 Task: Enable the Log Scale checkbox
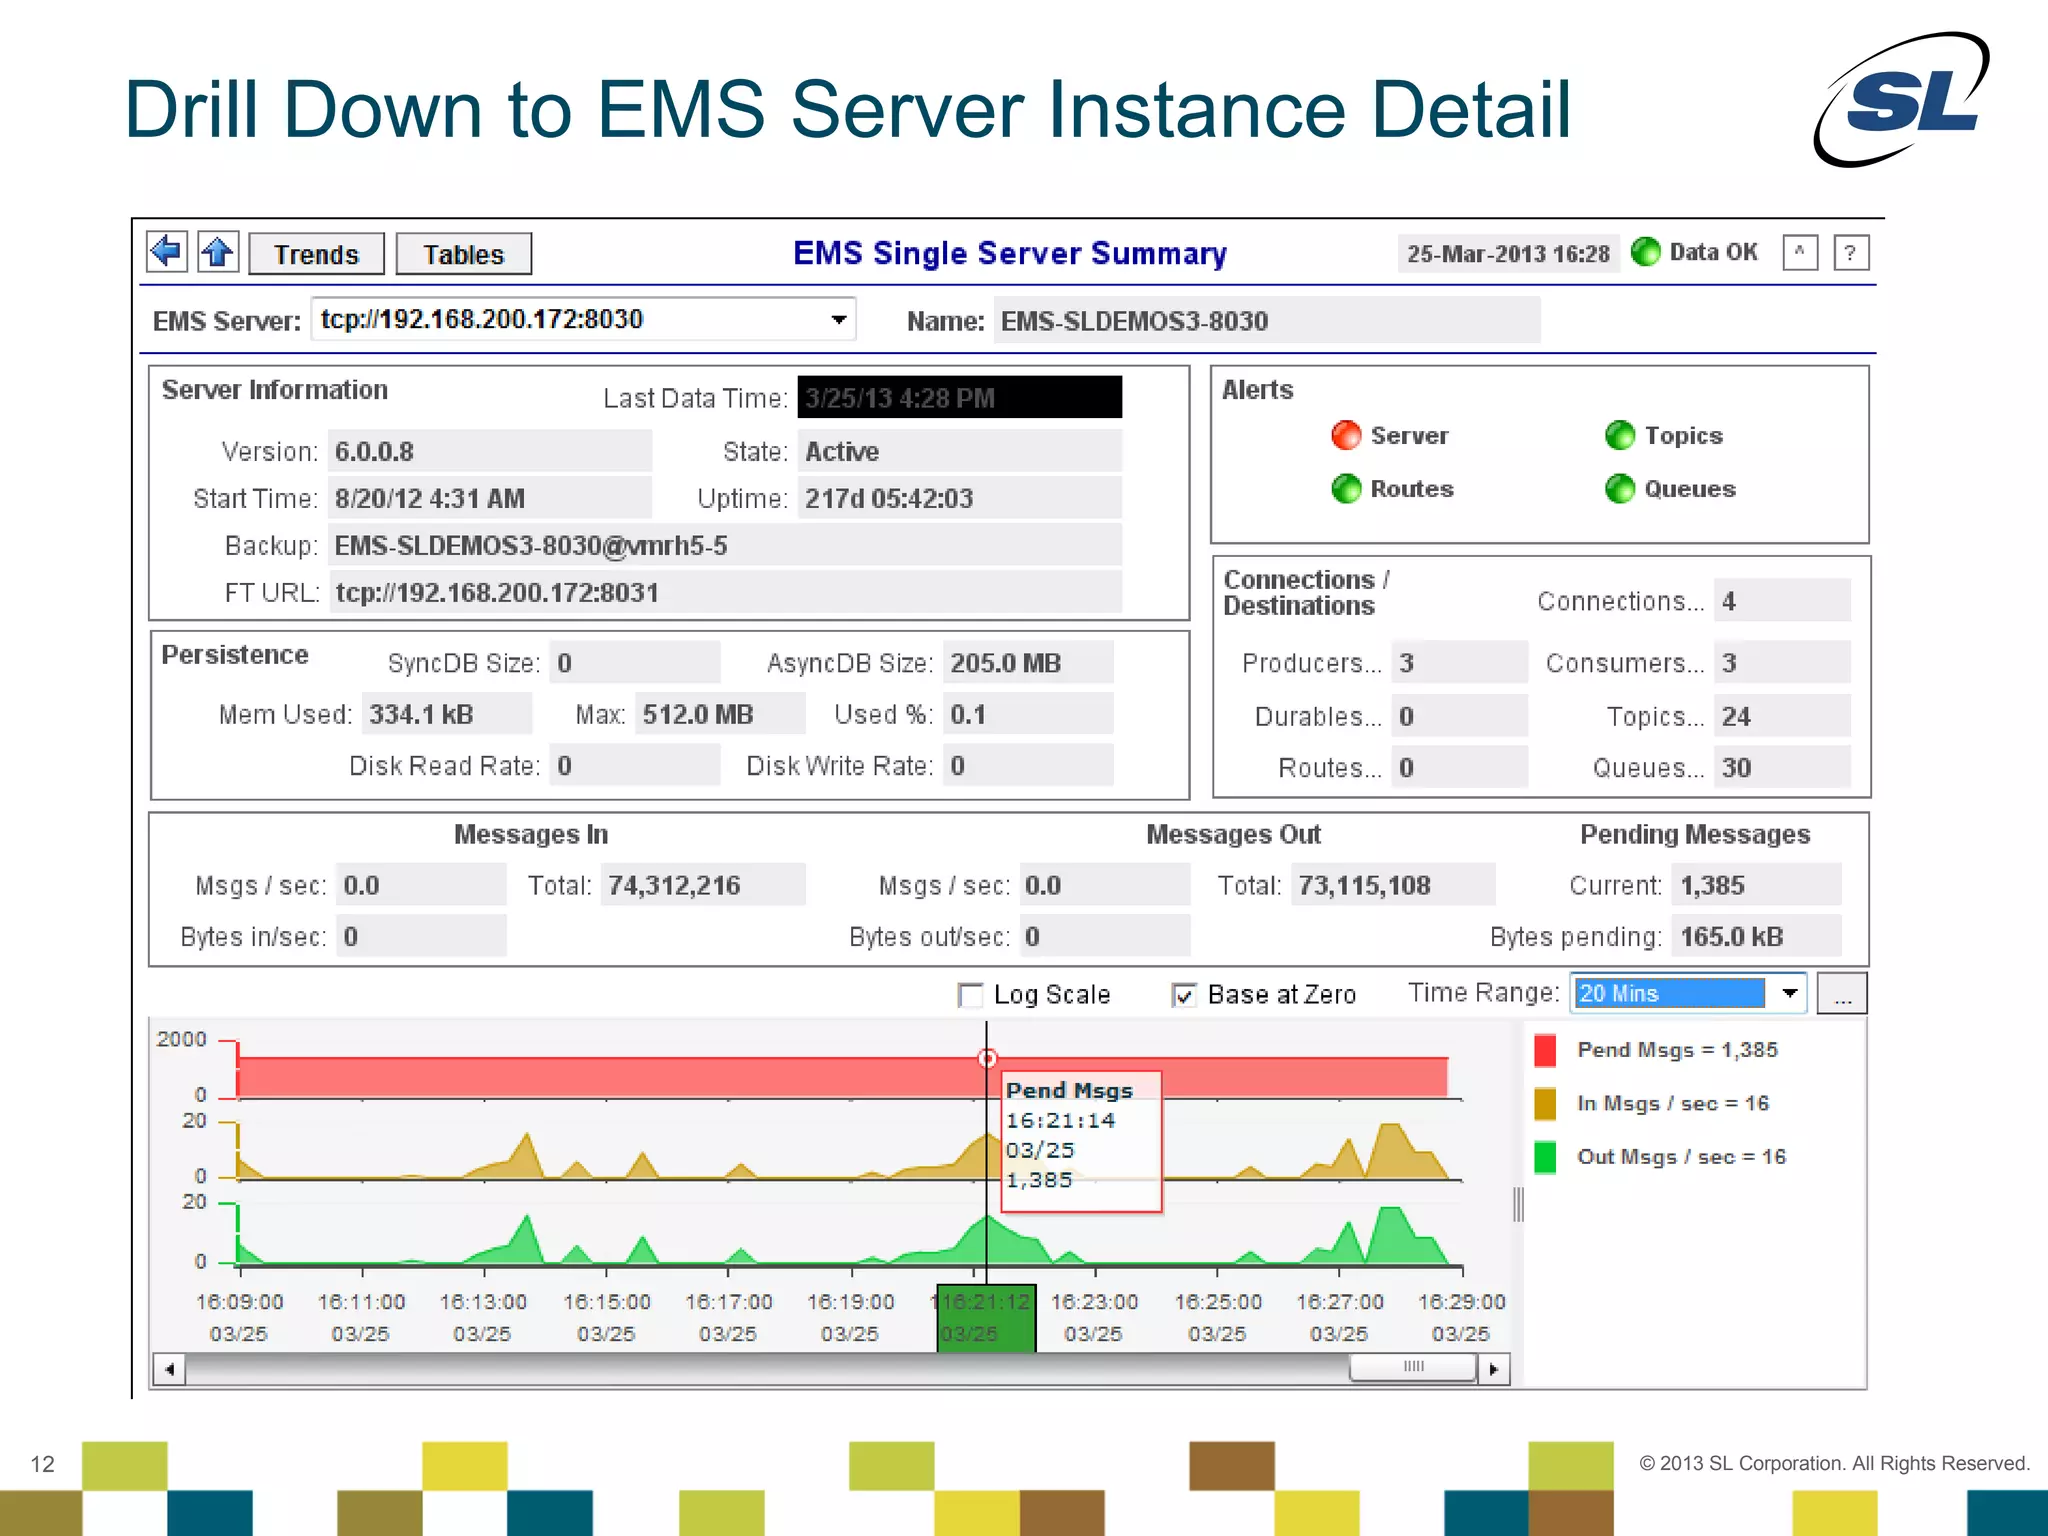pos(970,995)
